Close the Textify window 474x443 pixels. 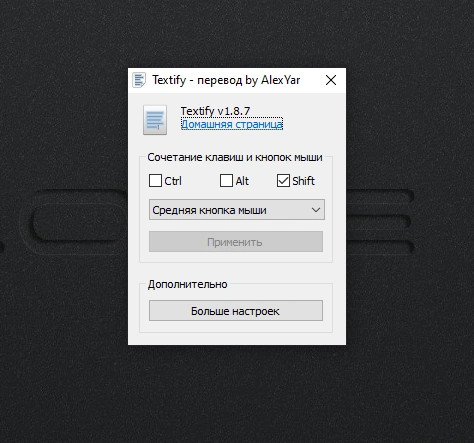tap(331, 80)
